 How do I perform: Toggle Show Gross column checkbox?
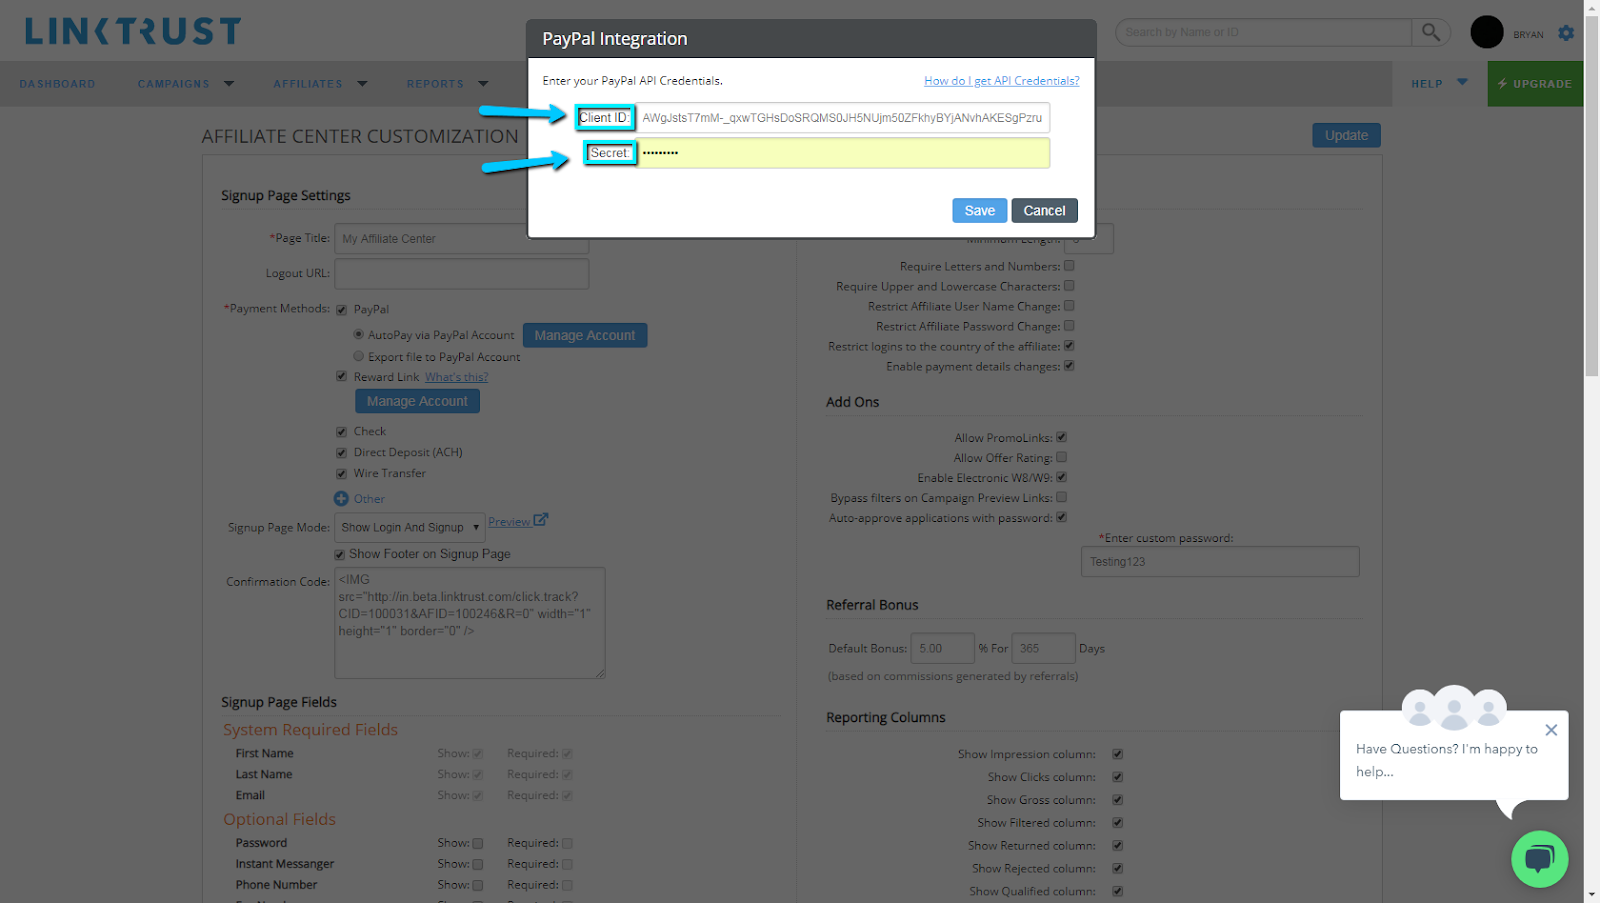pos(1117,800)
